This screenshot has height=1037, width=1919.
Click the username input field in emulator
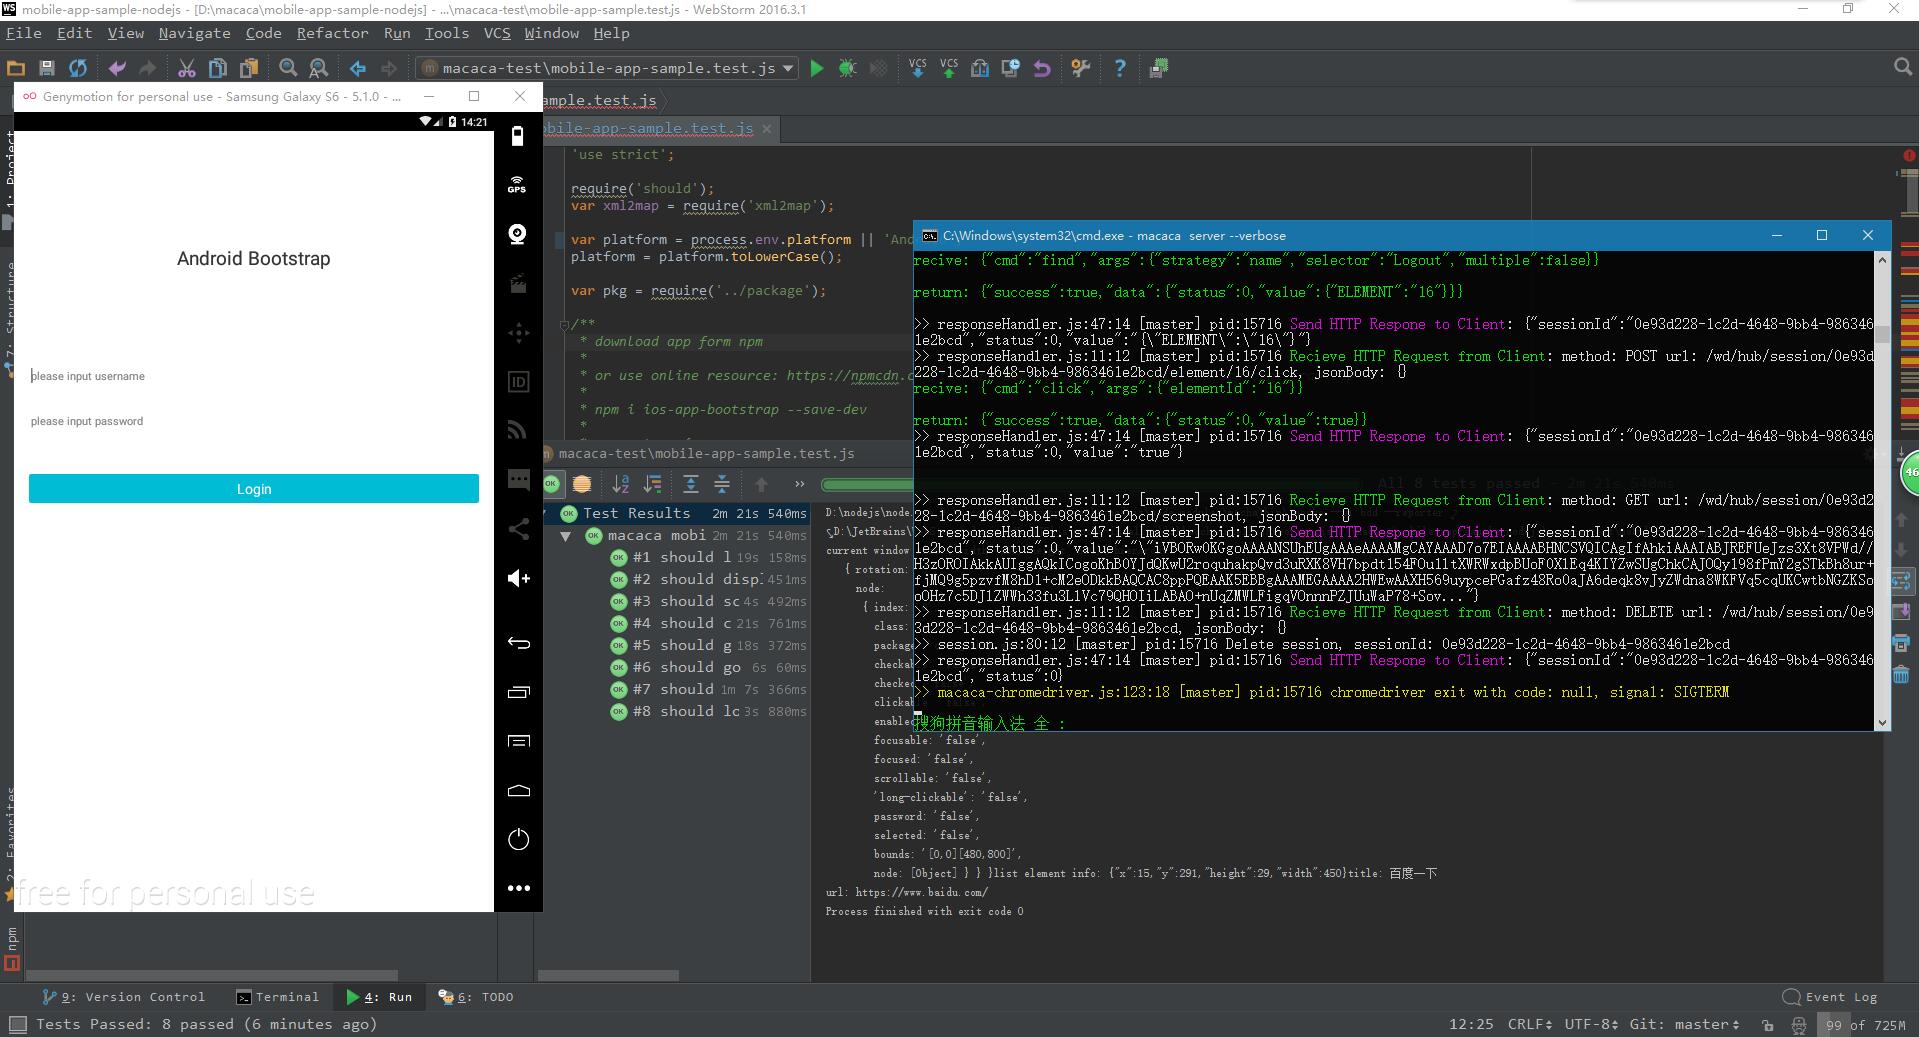(254, 376)
